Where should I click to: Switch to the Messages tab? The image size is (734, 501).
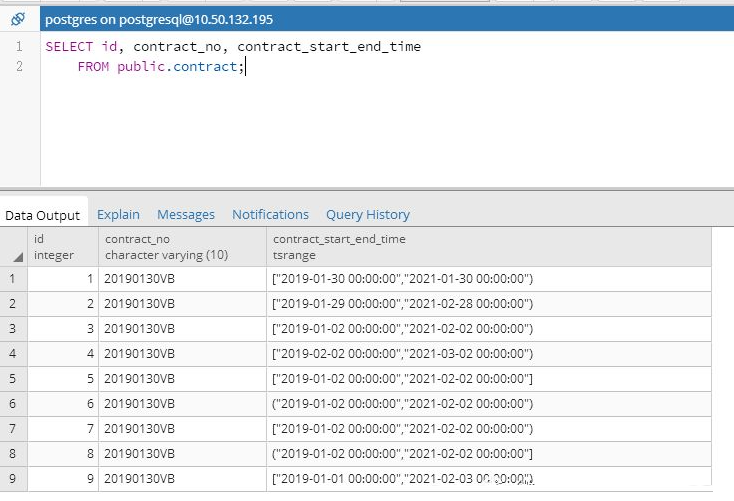pyautogui.click(x=186, y=214)
